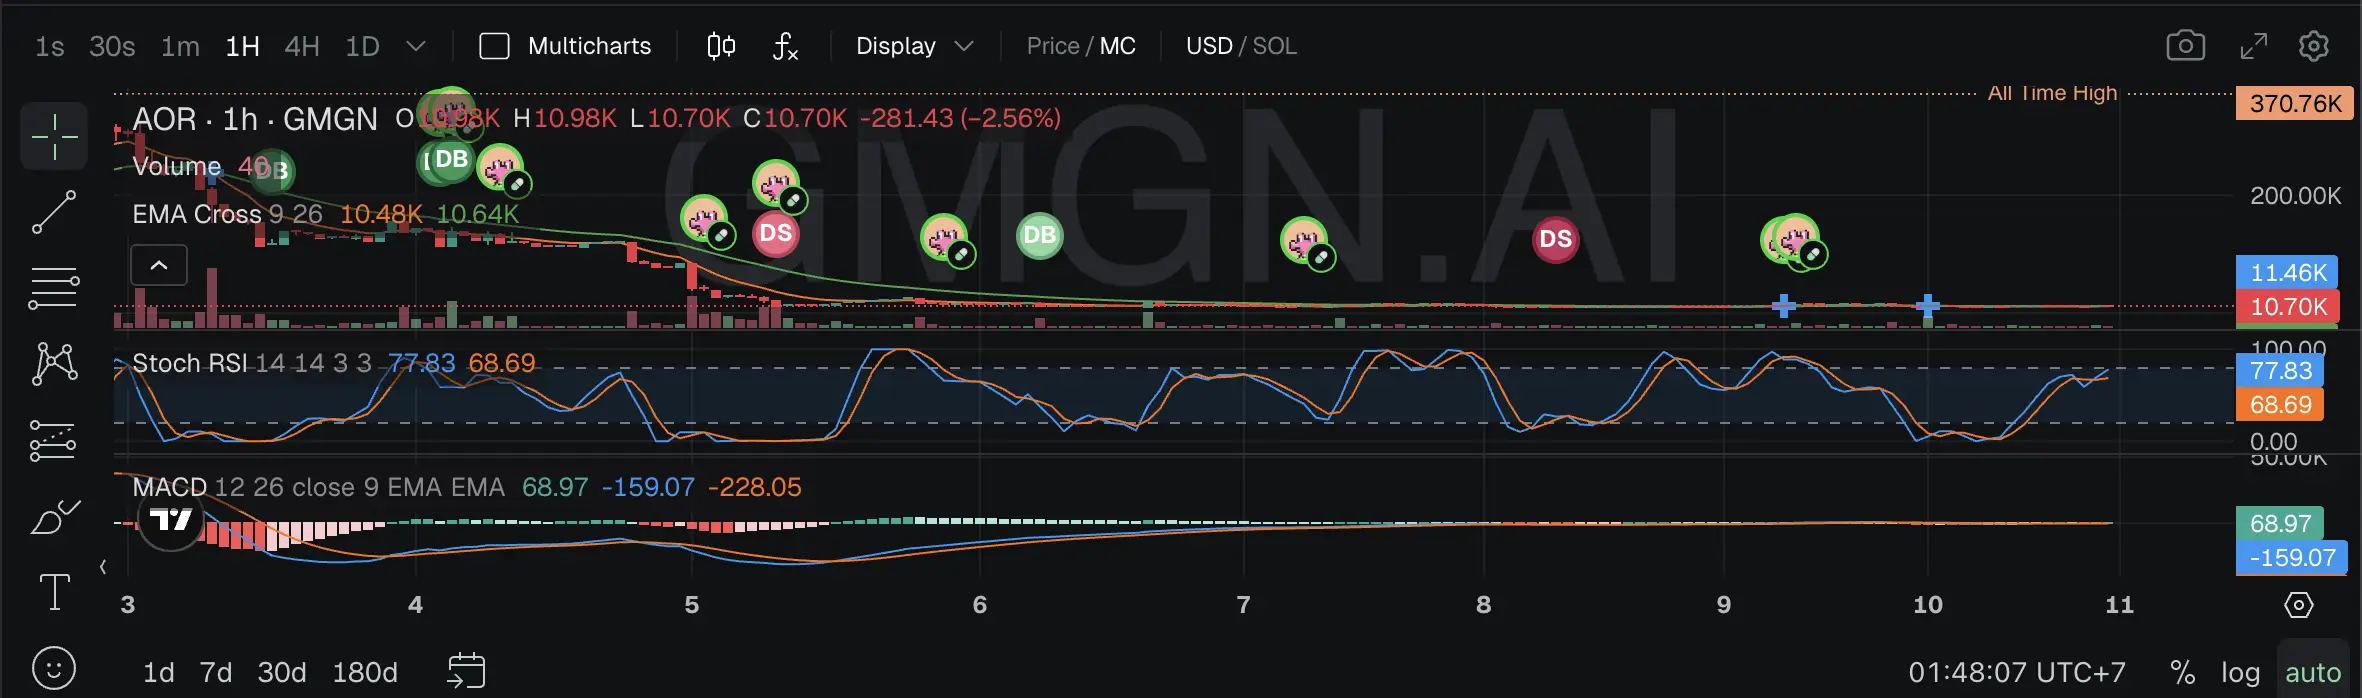Image resolution: width=2362 pixels, height=698 pixels.
Task: Select the 4H timeframe
Action: pyautogui.click(x=302, y=46)
